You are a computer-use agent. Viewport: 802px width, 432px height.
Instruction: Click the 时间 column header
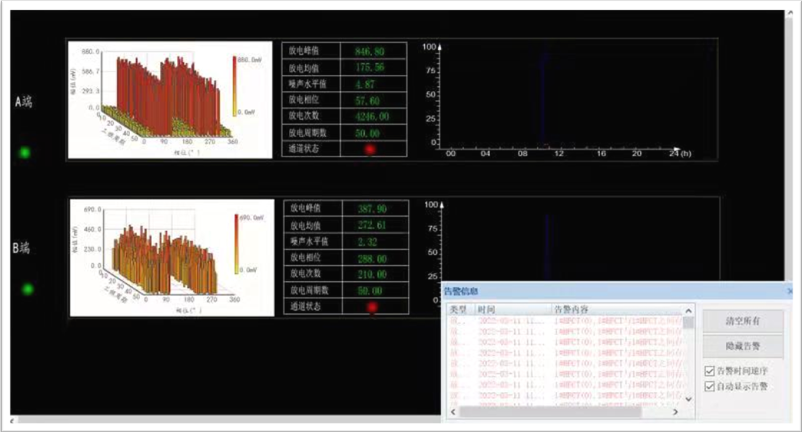487,310
